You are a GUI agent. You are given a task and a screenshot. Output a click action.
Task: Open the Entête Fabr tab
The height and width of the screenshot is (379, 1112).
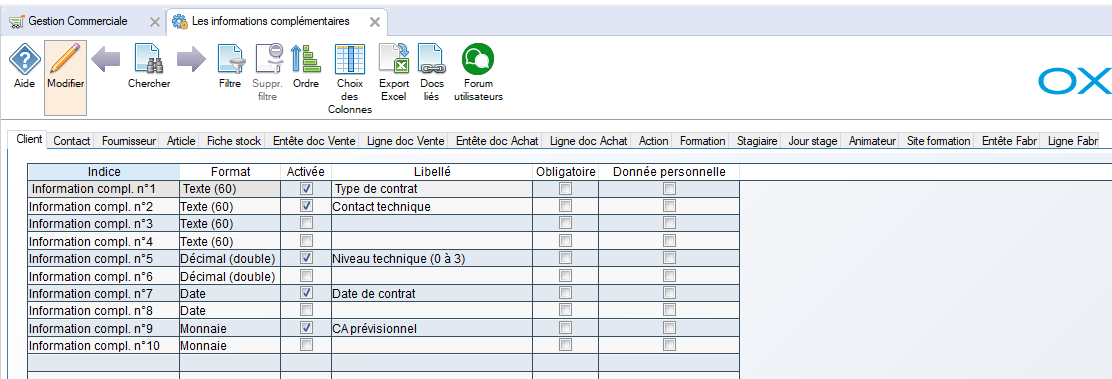click(x=1010, y=141)
